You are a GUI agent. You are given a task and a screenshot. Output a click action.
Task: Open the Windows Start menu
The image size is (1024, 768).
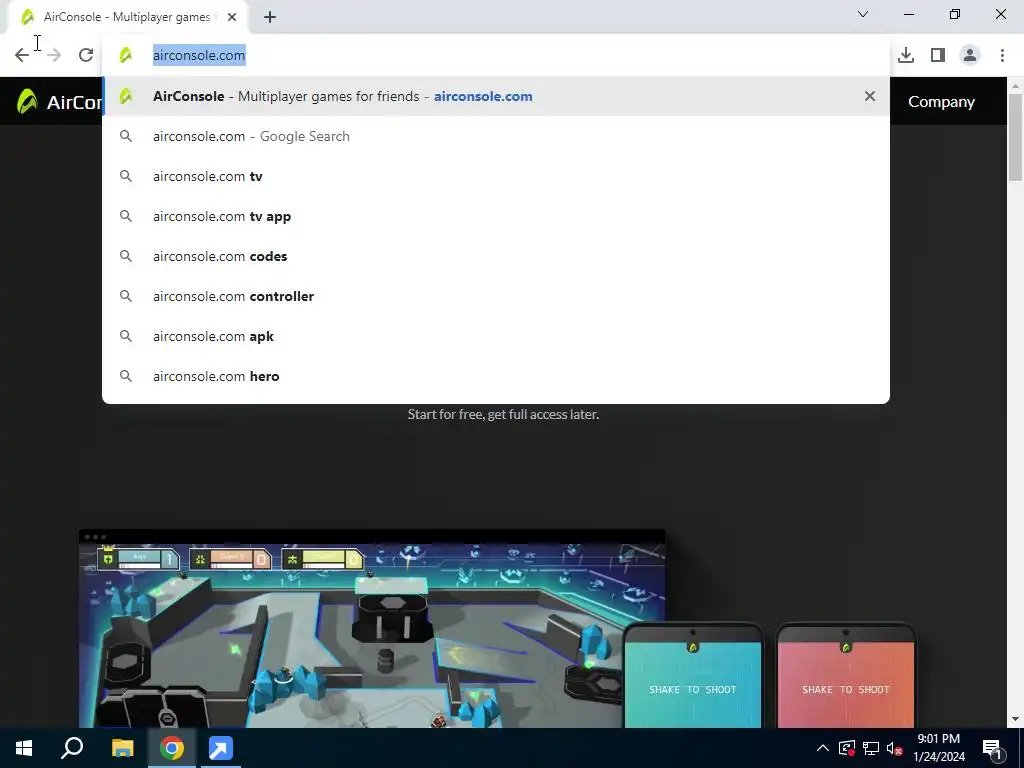pos(24,748)
